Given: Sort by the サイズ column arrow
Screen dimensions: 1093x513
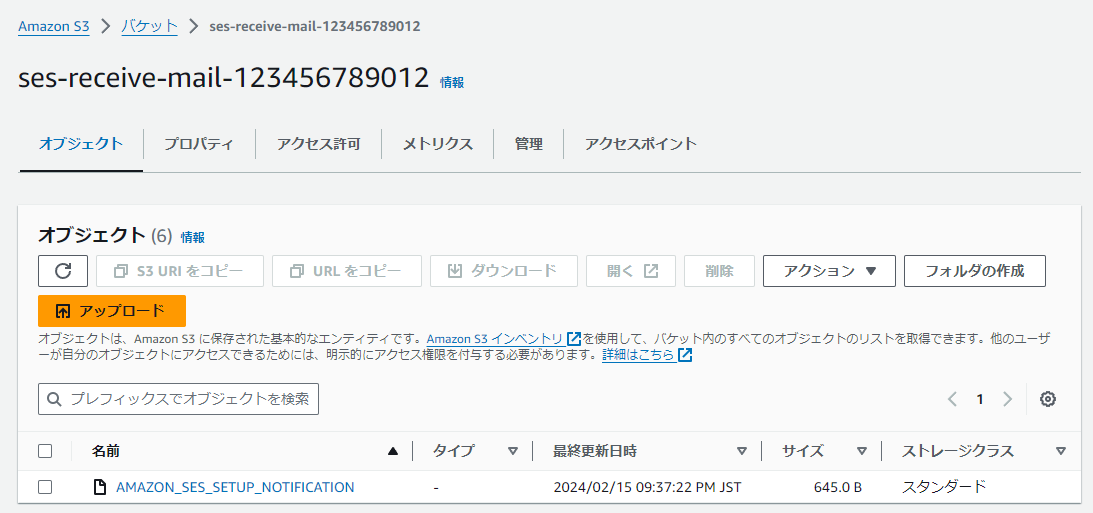Looking at the screenshot, I should pos(862,451).
